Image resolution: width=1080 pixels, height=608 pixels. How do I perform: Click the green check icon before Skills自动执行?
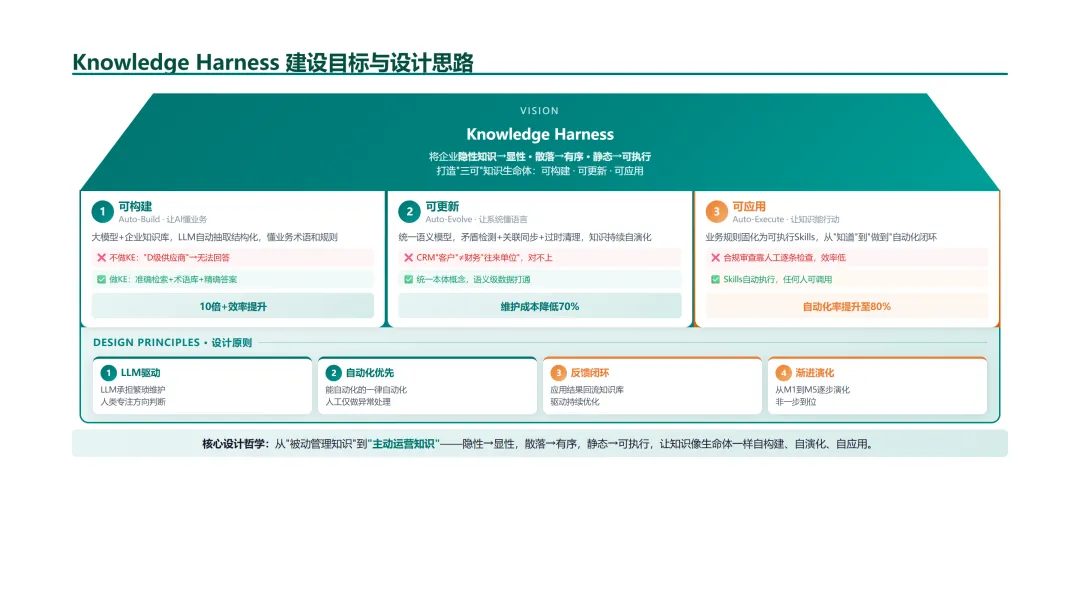click(715, 280)
